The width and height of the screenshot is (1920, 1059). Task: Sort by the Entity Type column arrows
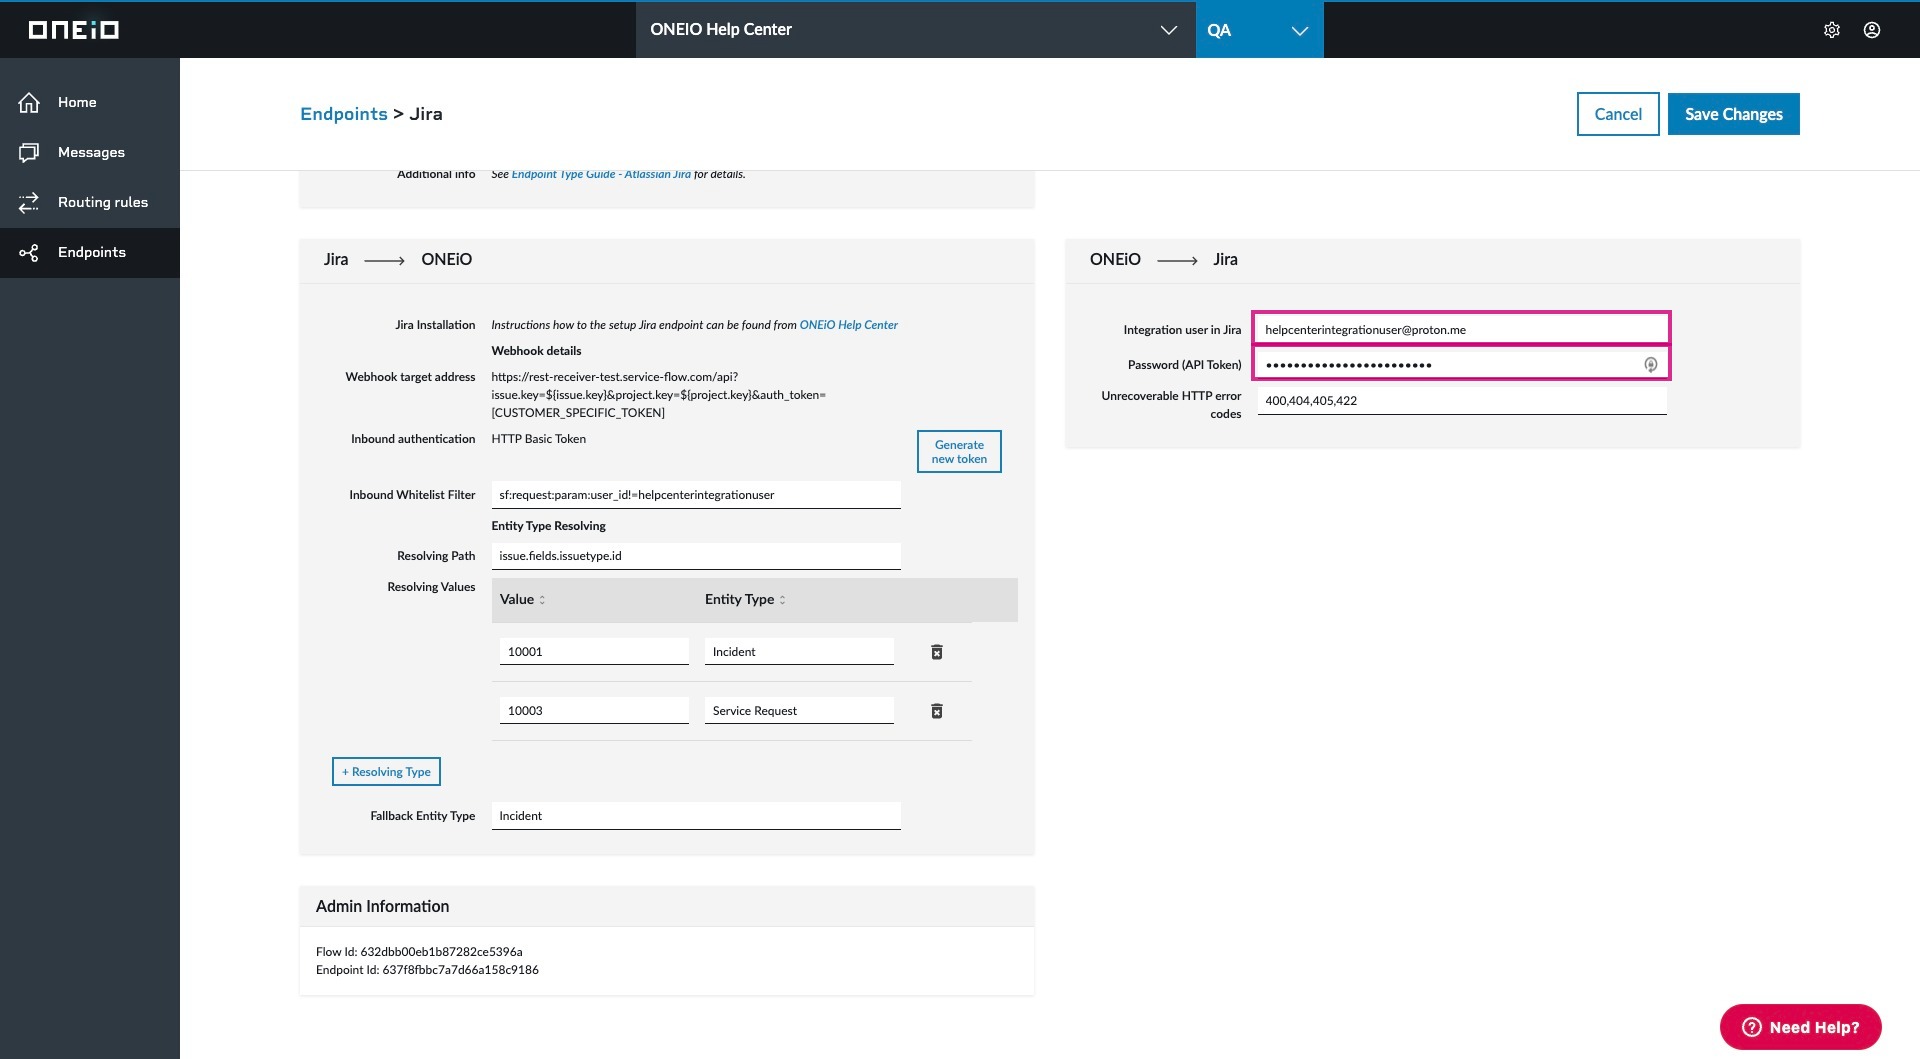pyautogui.click(x=782, y=600)
